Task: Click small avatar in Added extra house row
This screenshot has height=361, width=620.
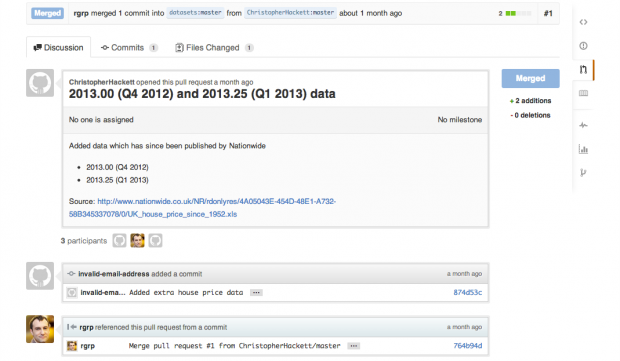Action: coord(72,293)
